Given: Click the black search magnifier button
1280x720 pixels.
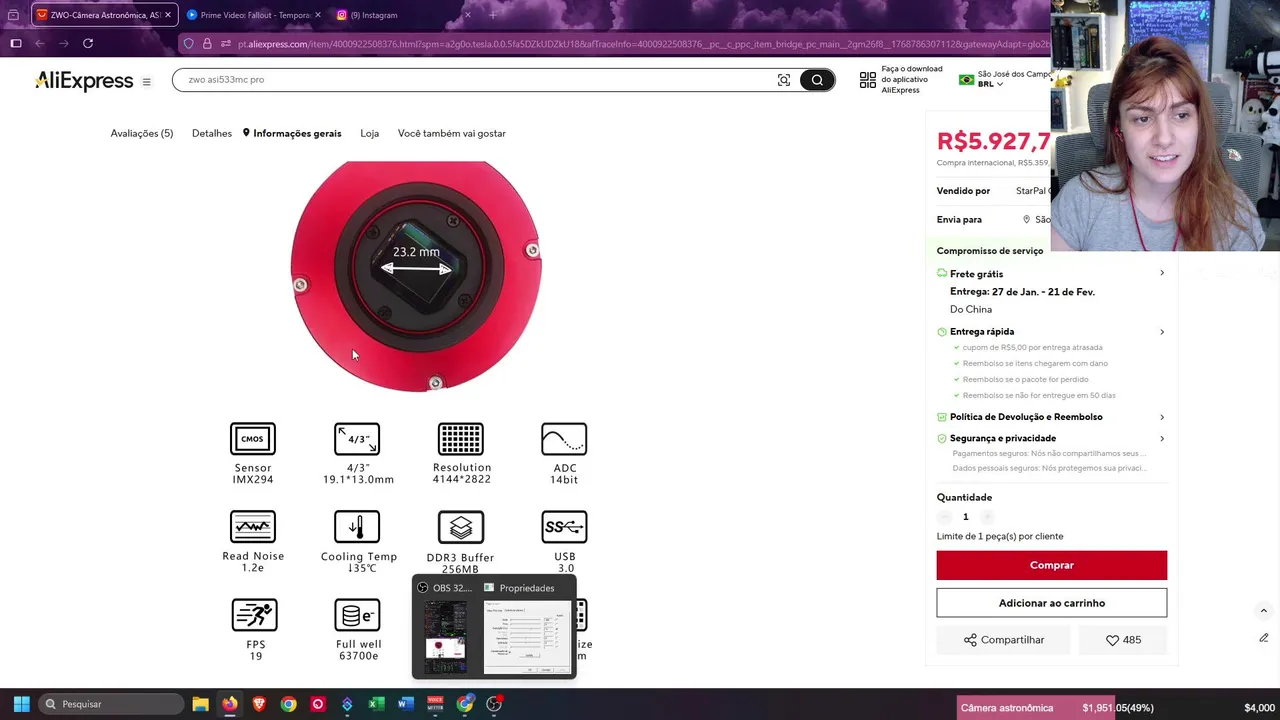Looking at the screenshot, I should 817,80.
